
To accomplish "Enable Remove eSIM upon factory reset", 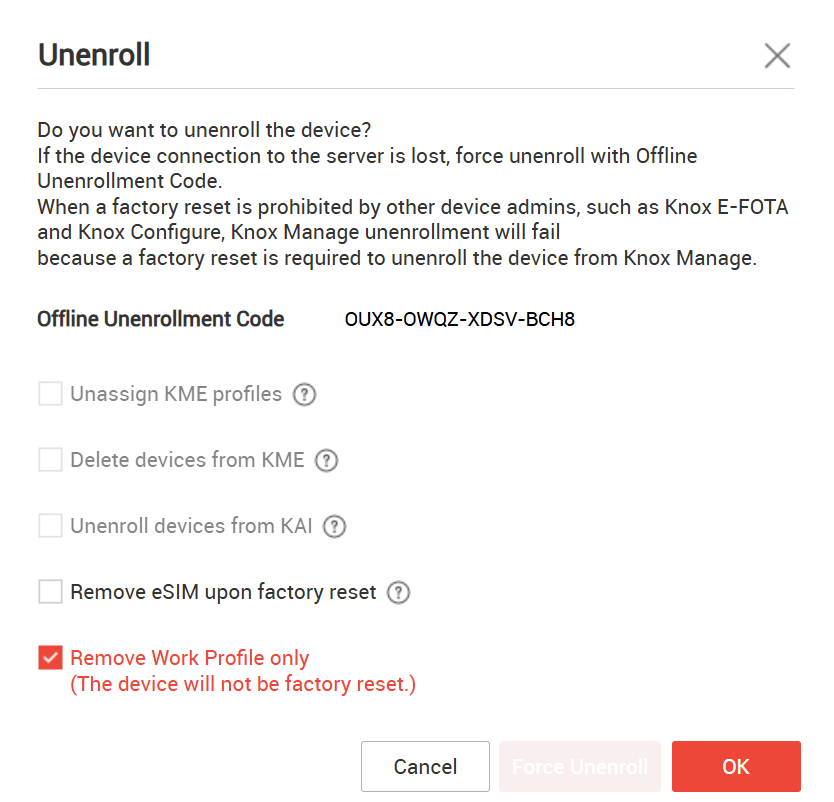I will [50, 591].
